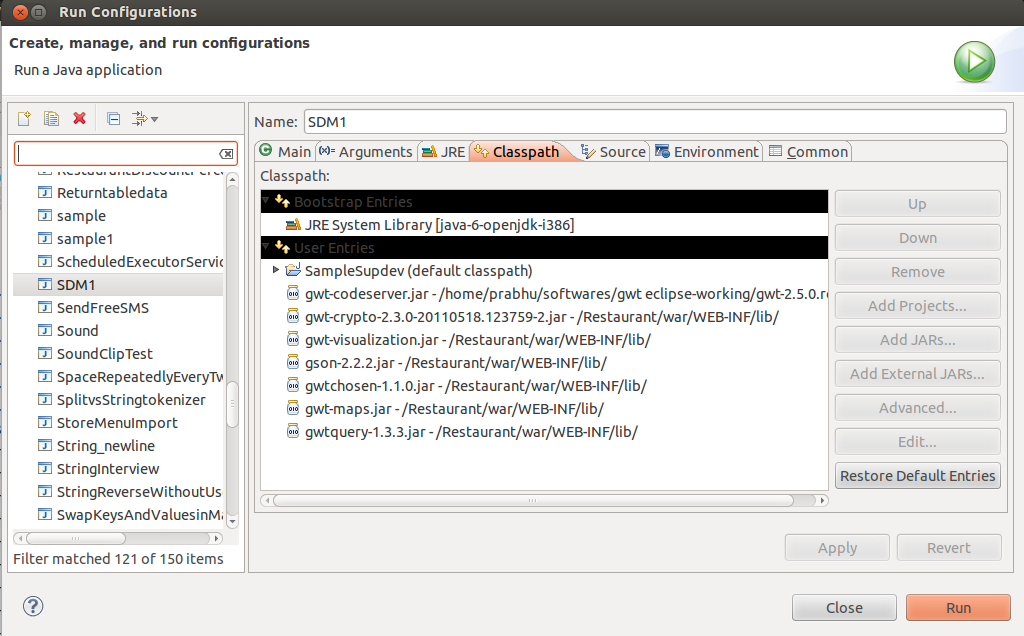Image resolution: width=1024 pixels, height=636 pixels.
Task: Click the Duplicate launch configuration icon
Action: point(51,118)
